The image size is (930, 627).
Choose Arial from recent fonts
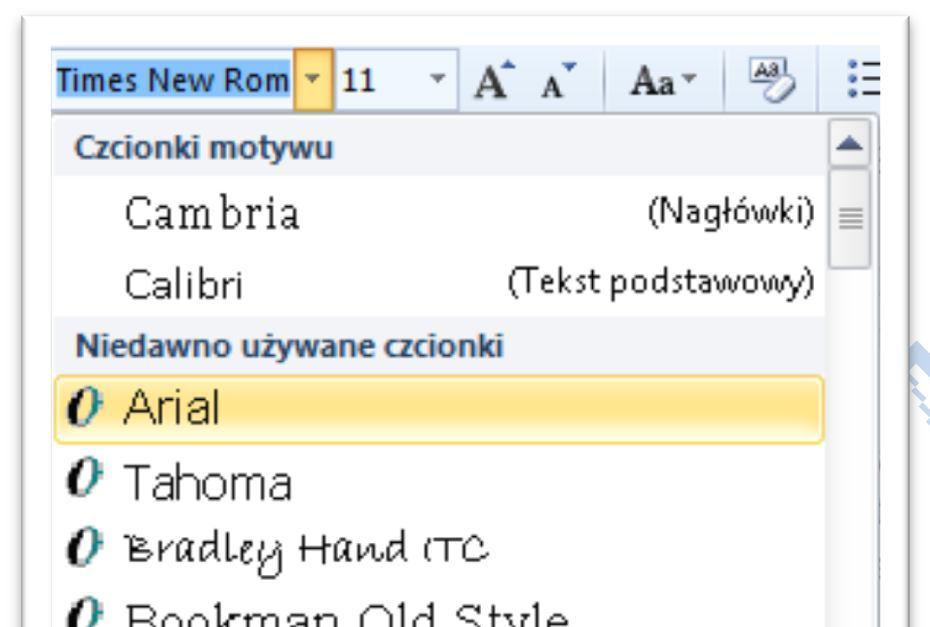[x=439, y=409]
